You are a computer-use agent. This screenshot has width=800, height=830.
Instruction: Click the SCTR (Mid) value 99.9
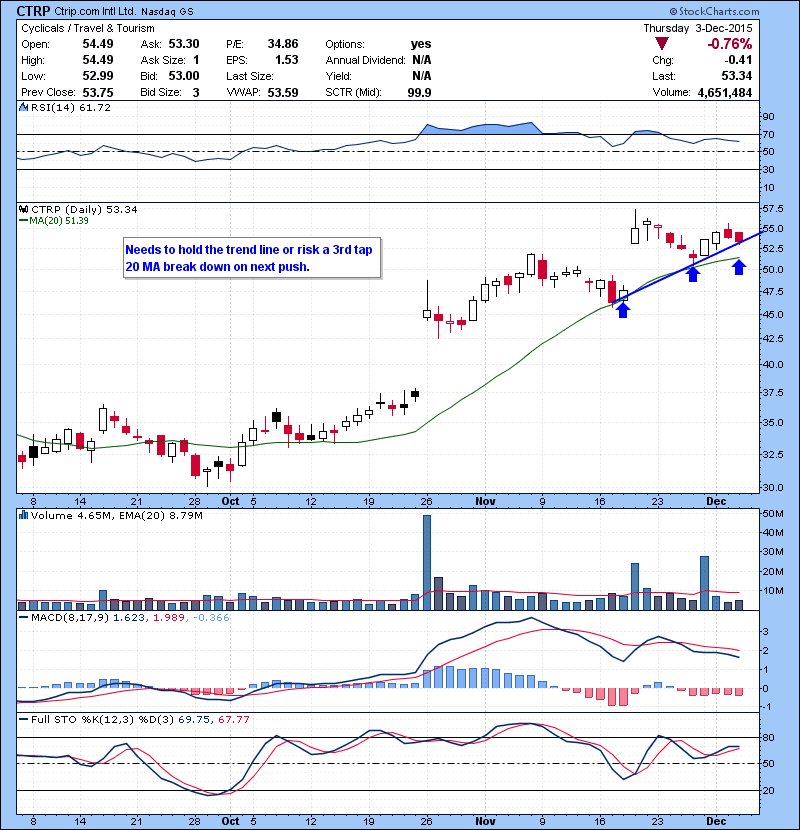point(419,92)
